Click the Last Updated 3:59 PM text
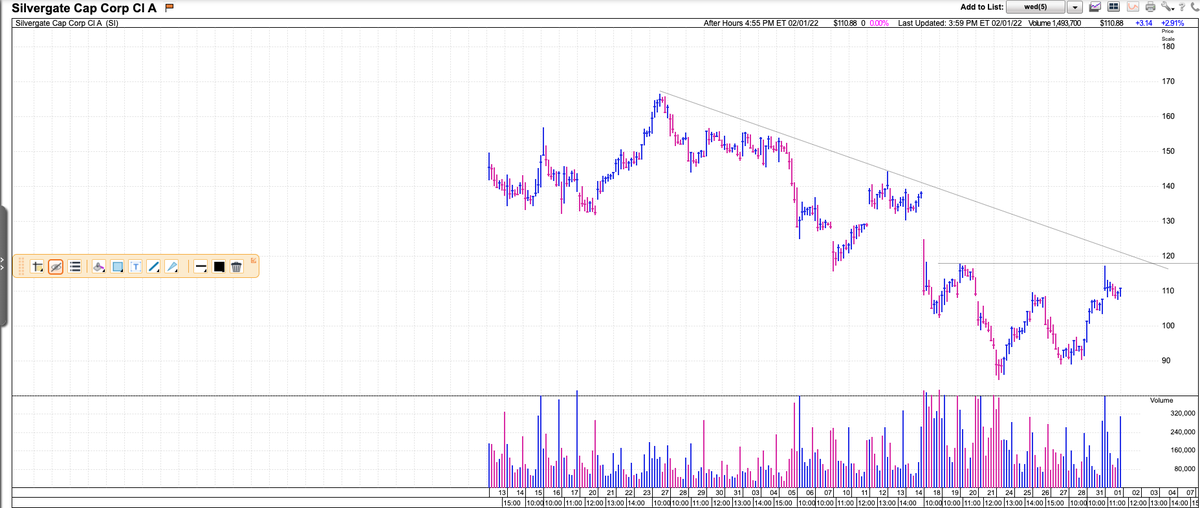 [960, 23]
